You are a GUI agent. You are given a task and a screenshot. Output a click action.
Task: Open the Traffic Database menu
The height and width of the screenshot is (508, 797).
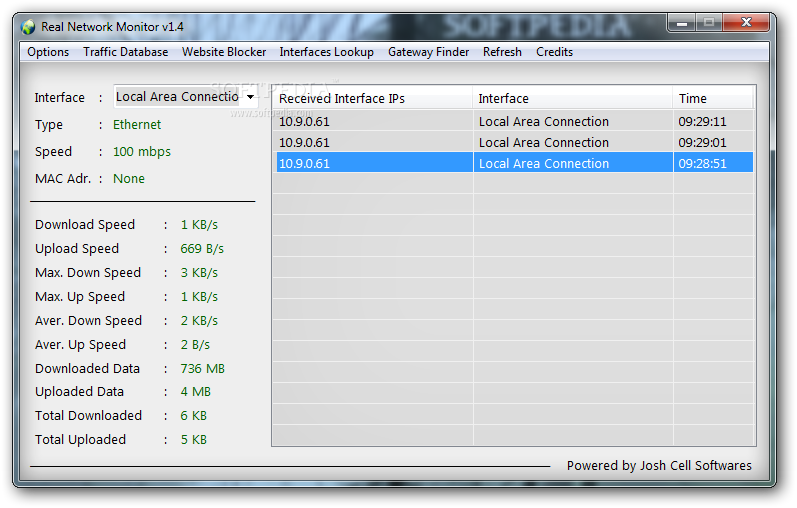coord(126,52)
